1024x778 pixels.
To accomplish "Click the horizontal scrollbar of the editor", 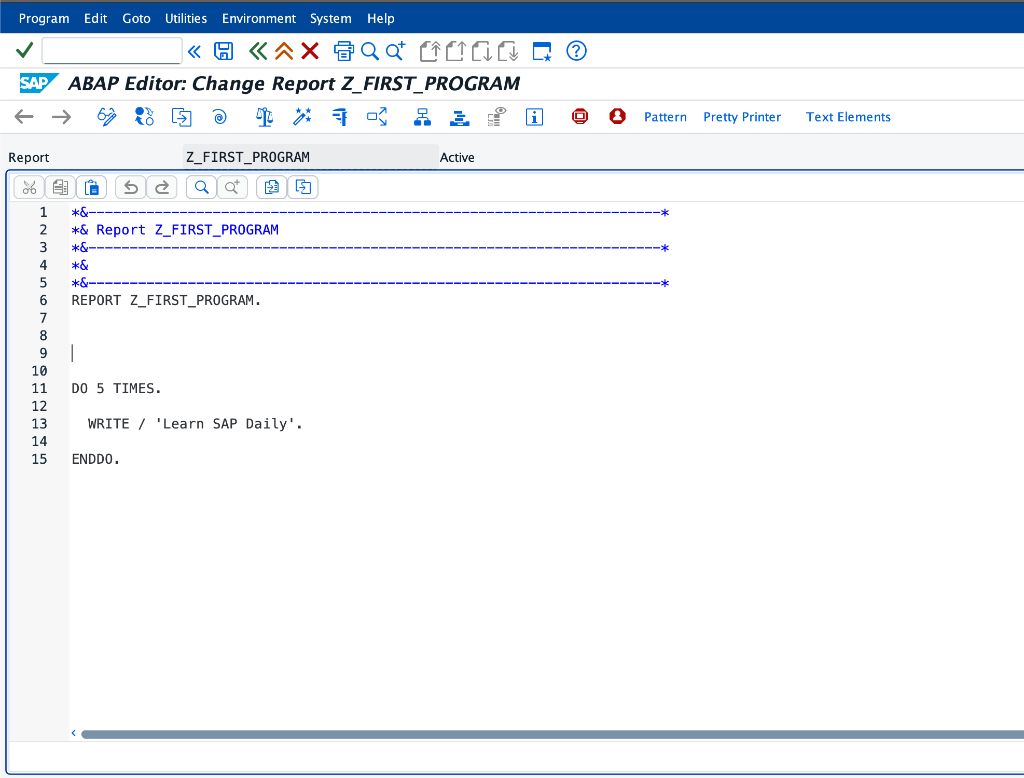I will [552, 734].
